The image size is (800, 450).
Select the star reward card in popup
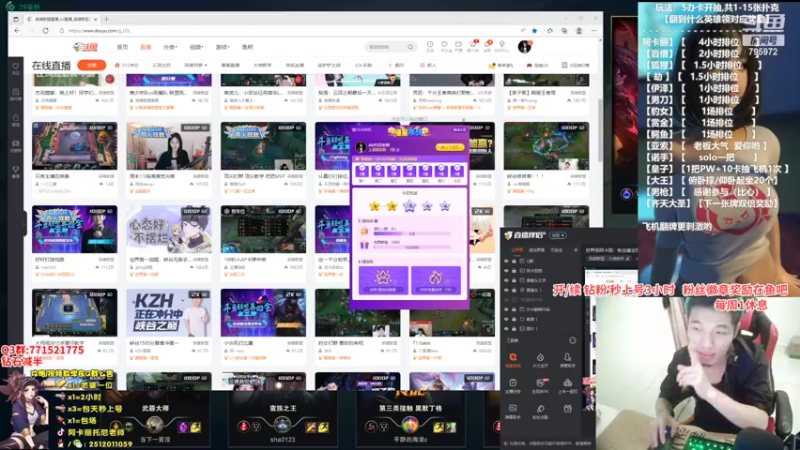coord(383,280)
